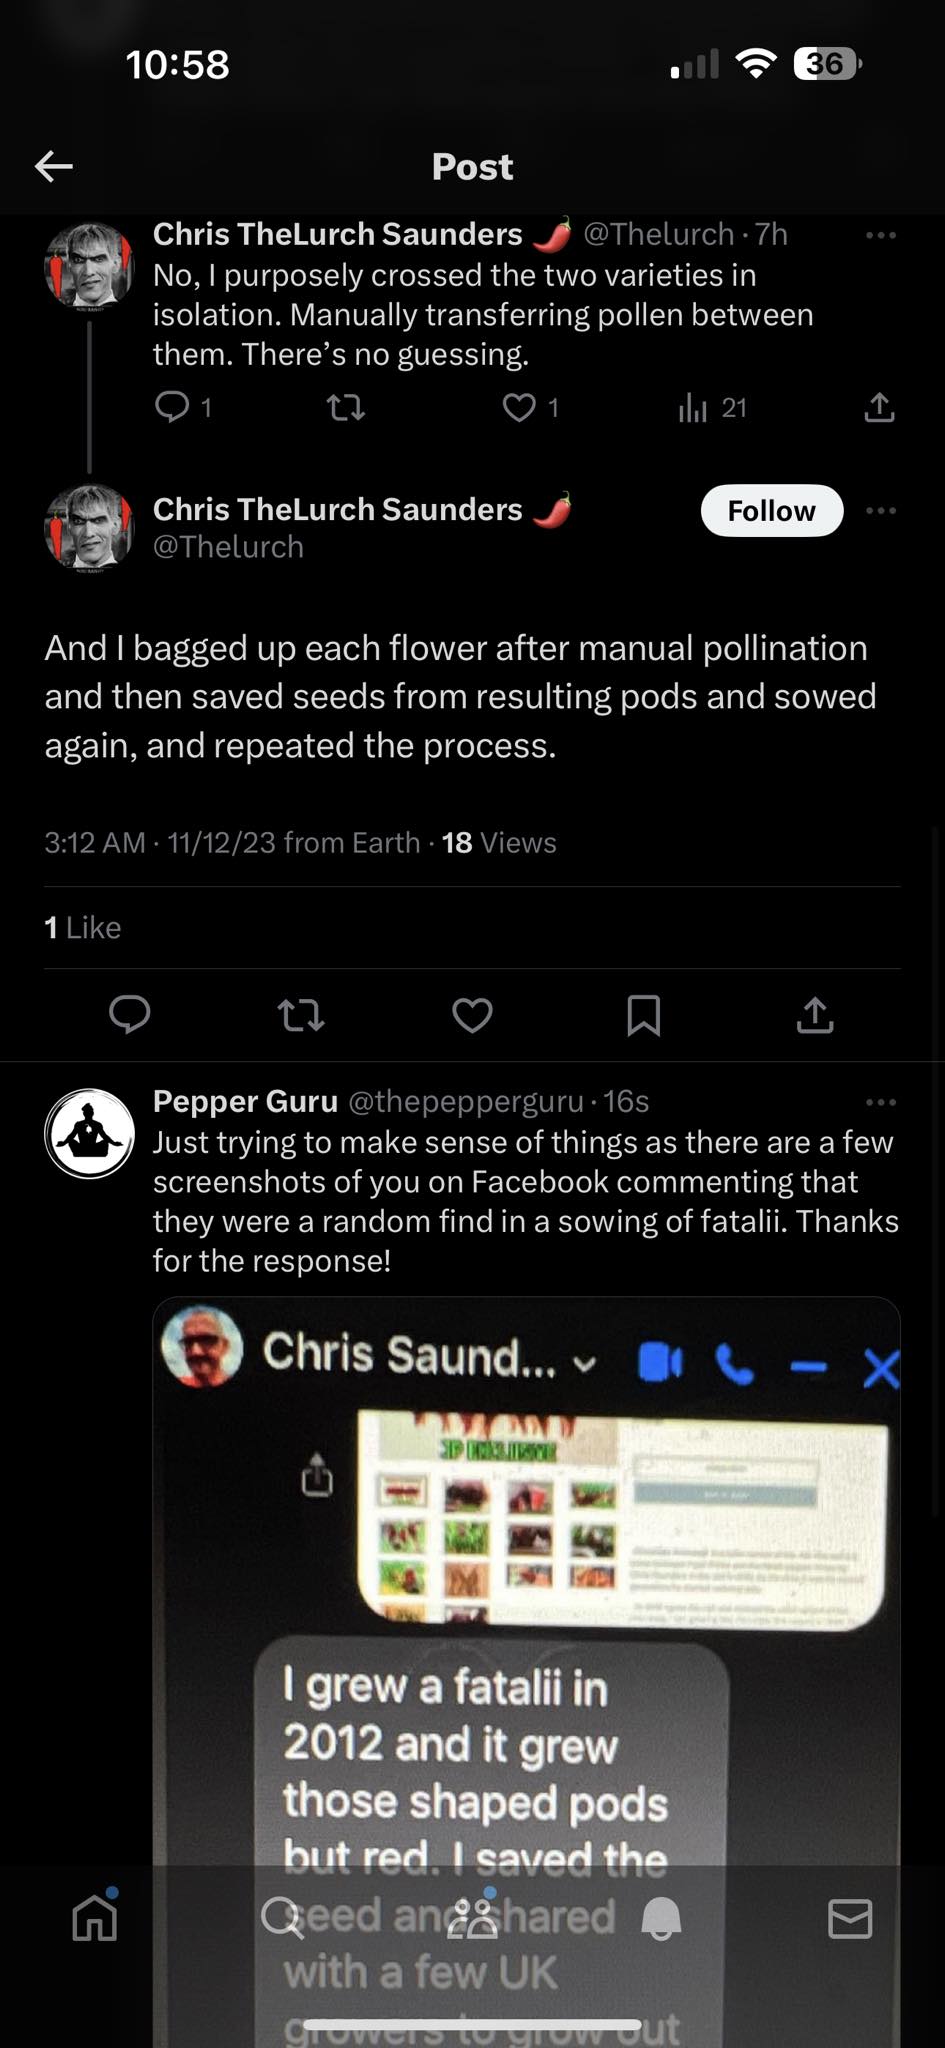Repost the bagged flower post
The image size is (945, 2048).
pyautogui.click(x=300, y=1015)
